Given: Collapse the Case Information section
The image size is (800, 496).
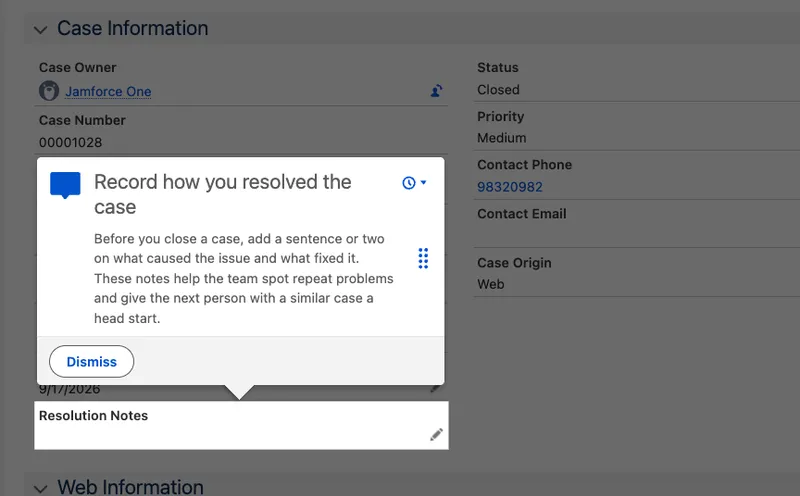Looking at the screenshot, I should click(40, 30).
